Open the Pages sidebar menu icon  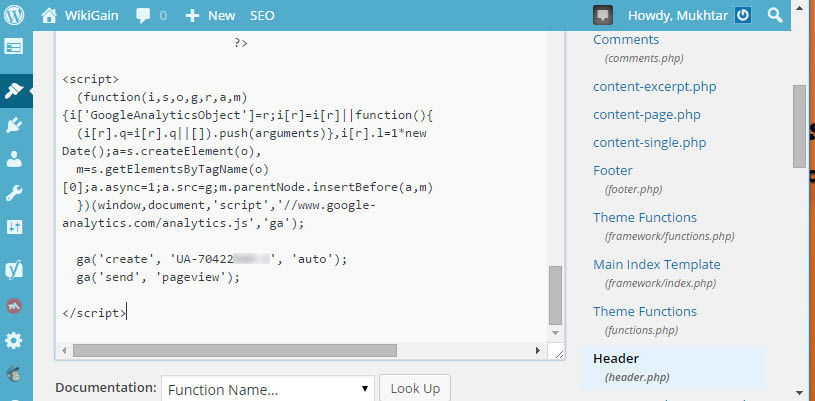[x=14, y=47]
